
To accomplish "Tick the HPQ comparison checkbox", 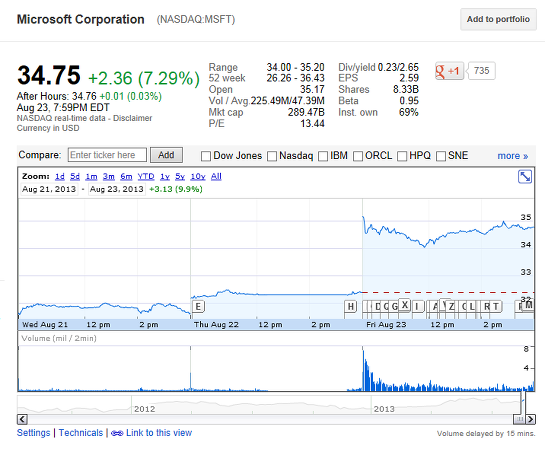I will [x=402, y=156].
